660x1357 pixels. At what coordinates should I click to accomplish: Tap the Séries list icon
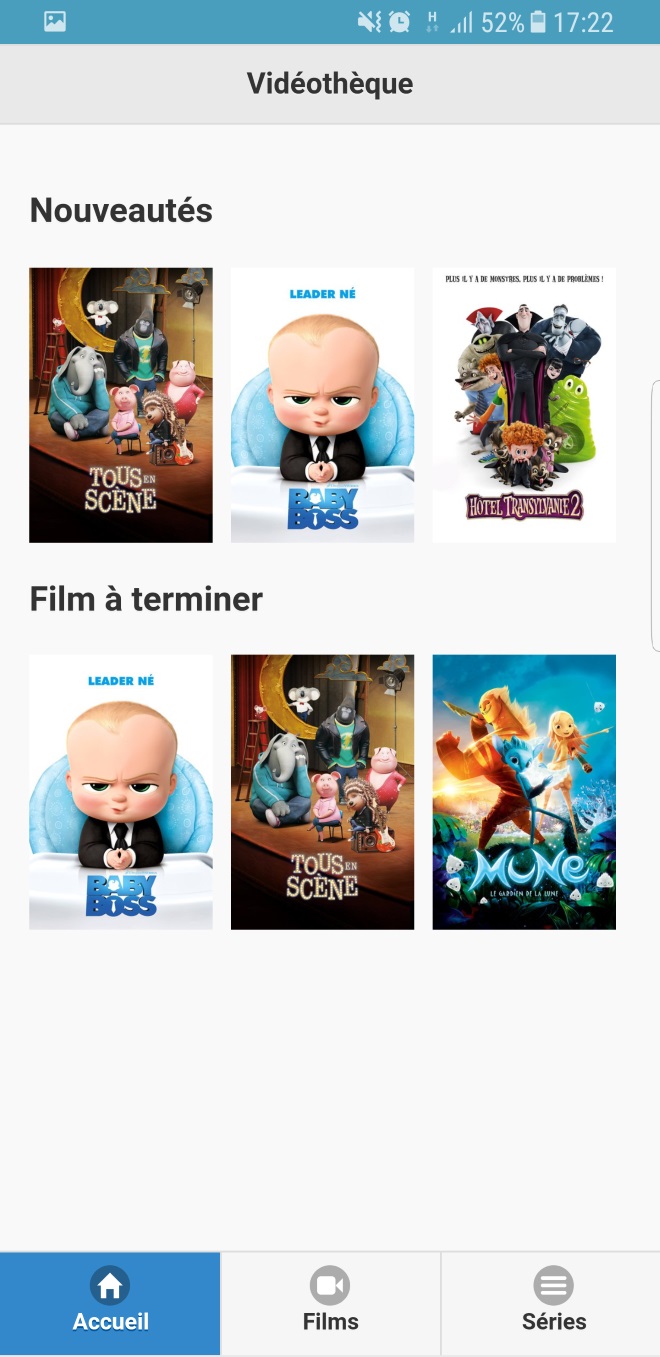tap(553, 1285)
